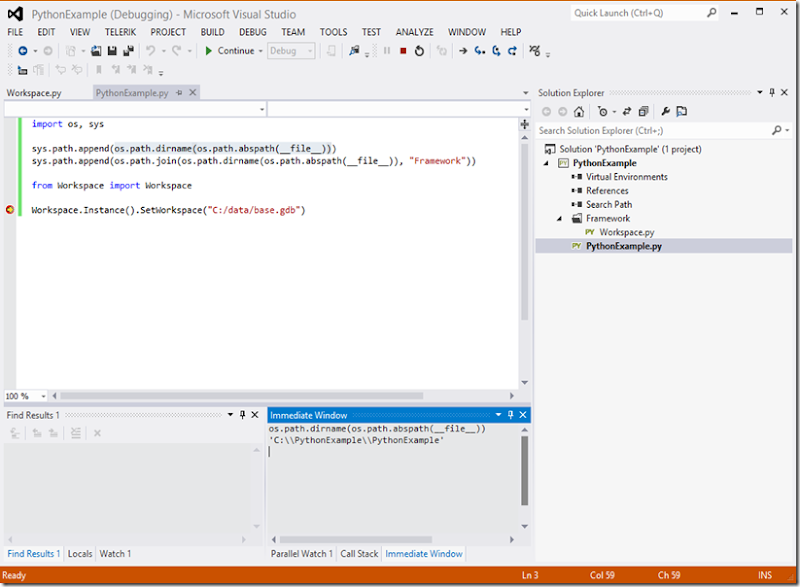This screenshot has width=800, height=587.
Task: Click the Solution Explorer Home icon
Action: pyautogui.click(x=579, y=111)
